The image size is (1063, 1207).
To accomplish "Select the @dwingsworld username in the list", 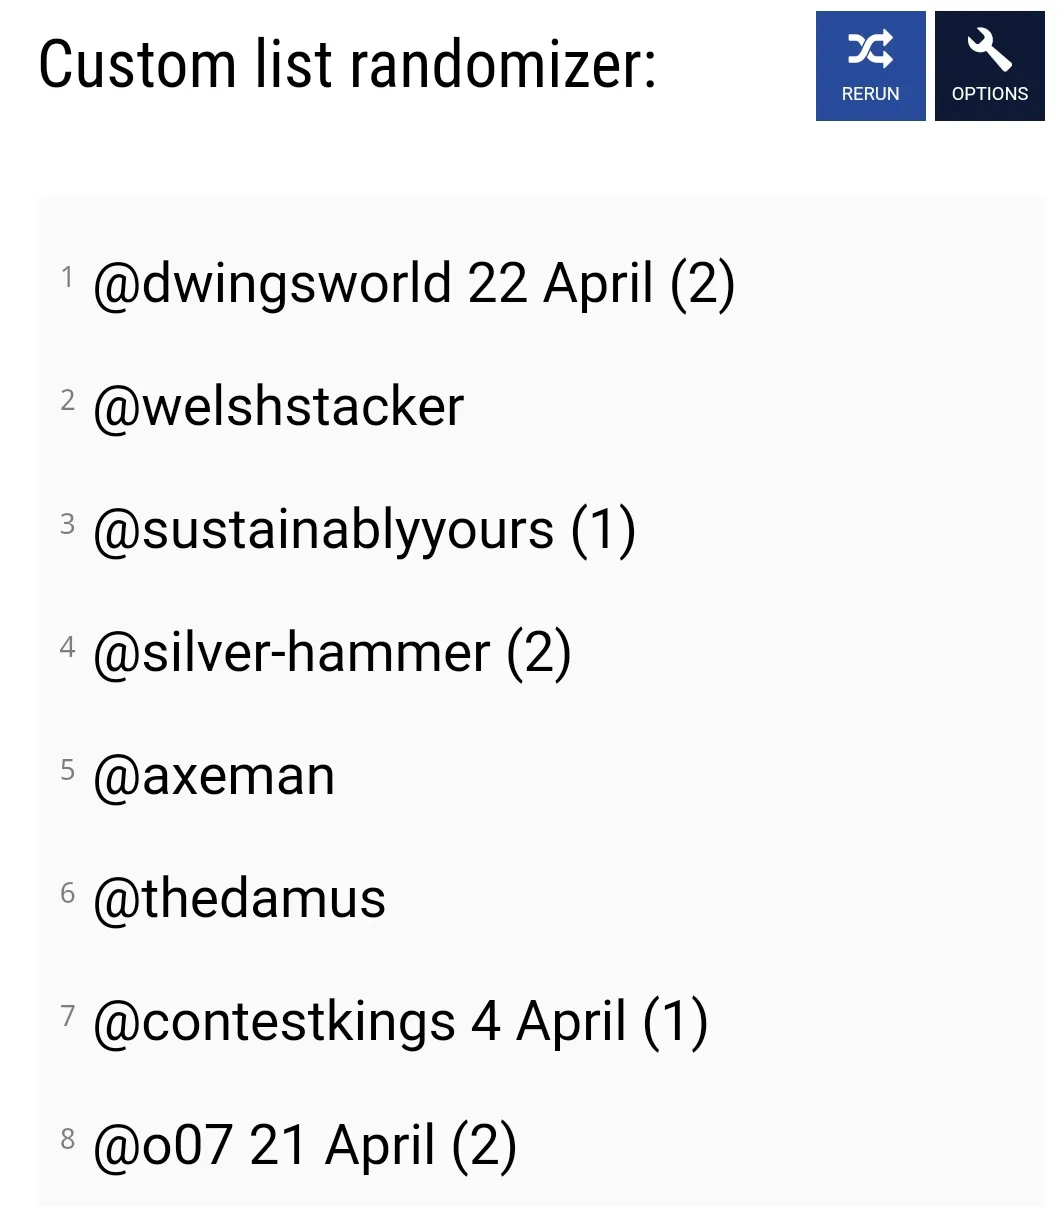I will coord(272,284).
